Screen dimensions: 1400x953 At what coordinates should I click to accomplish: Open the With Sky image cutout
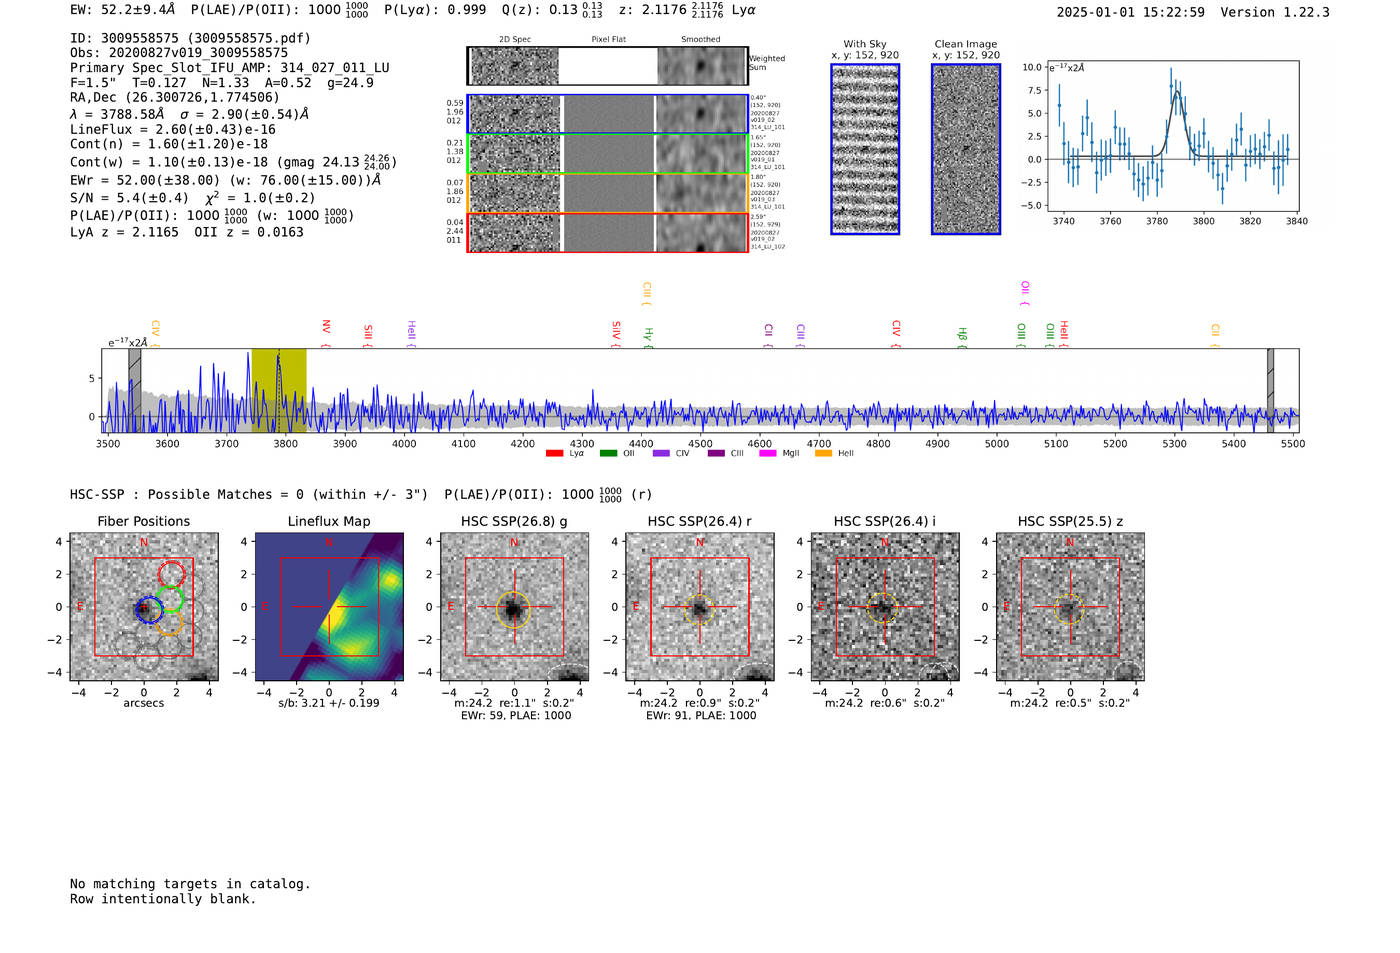(x=865, y=149)
